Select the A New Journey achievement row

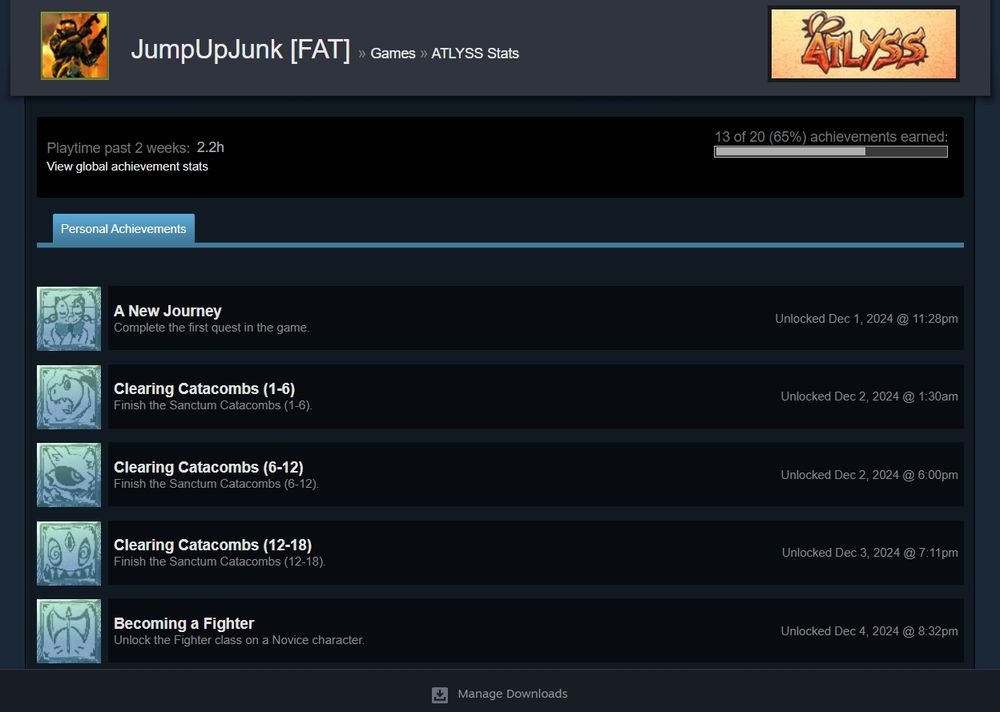point(500,318)
